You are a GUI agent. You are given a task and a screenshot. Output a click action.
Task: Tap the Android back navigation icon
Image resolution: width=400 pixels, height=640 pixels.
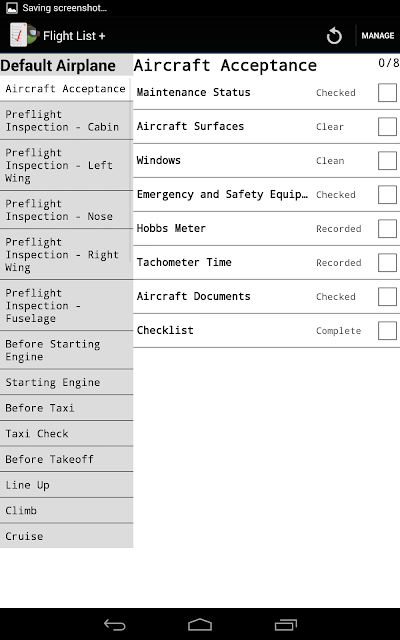click(x=114, y=624)
